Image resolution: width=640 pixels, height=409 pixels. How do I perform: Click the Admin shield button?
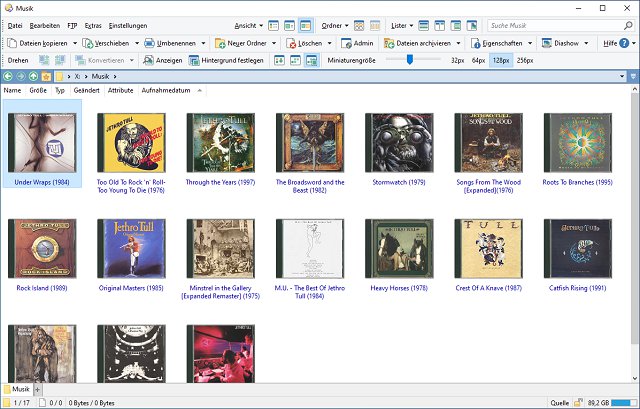click(x=357, y=43)
